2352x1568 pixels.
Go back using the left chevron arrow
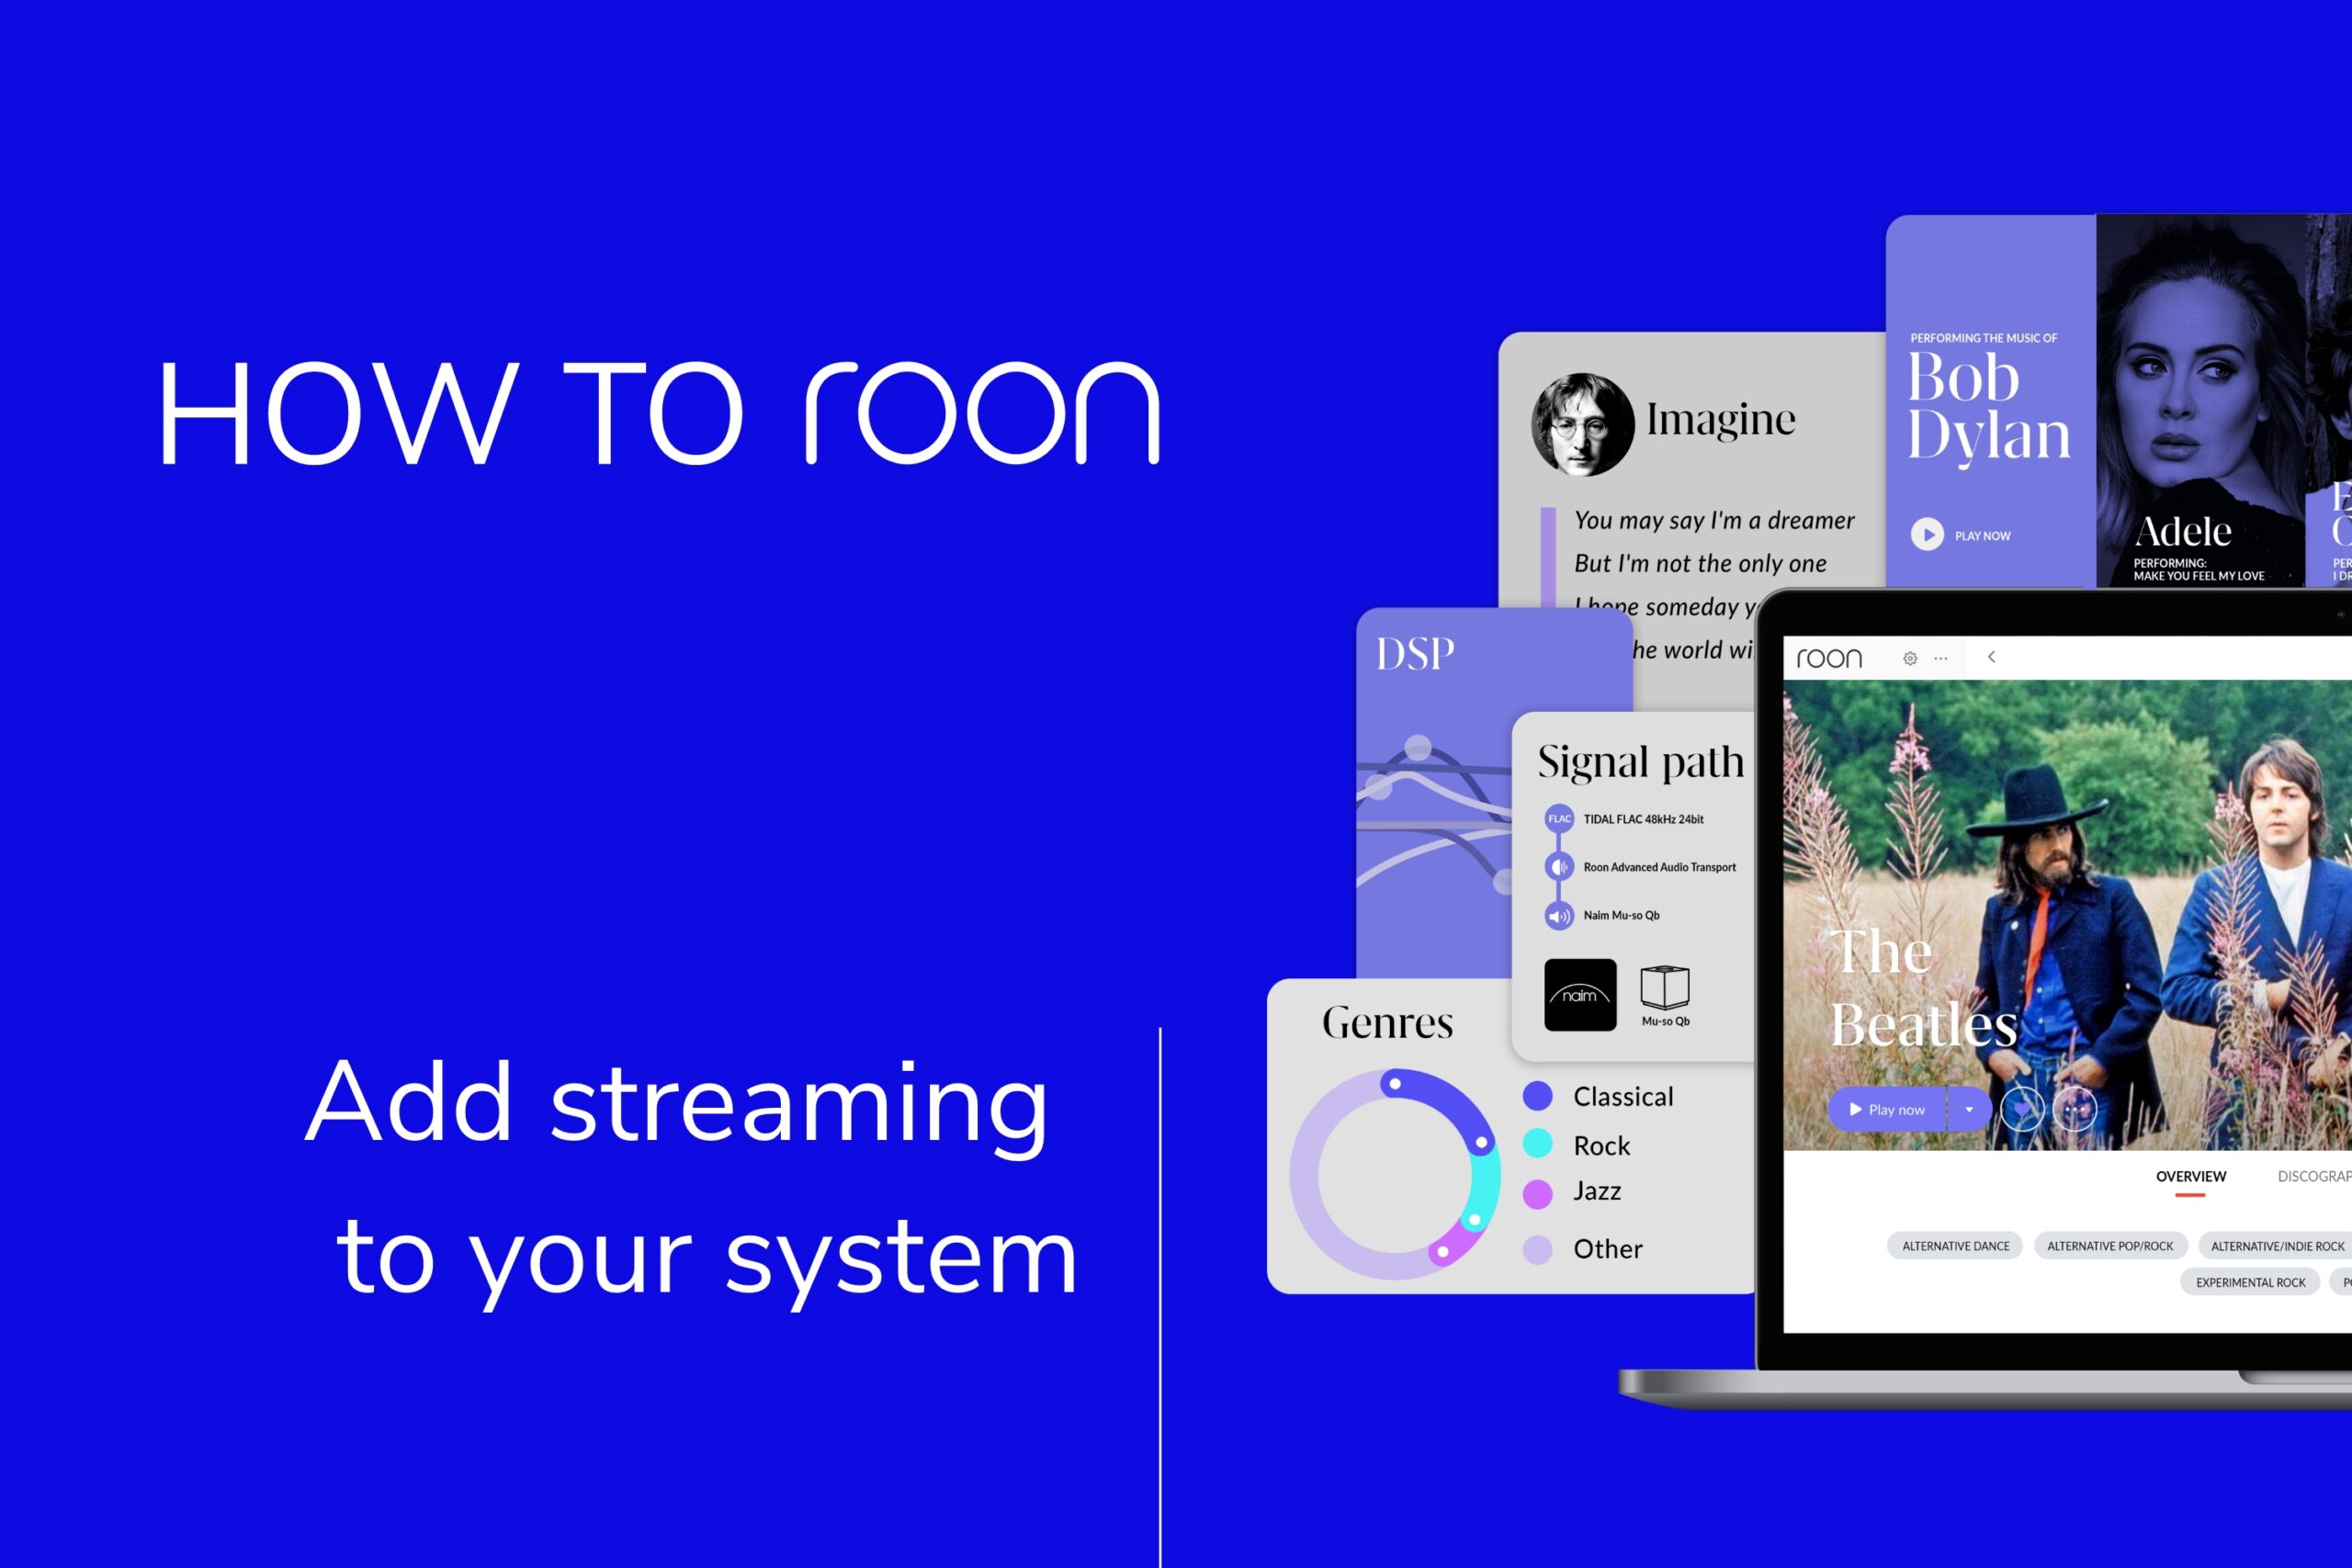[x=1991, y=657]
